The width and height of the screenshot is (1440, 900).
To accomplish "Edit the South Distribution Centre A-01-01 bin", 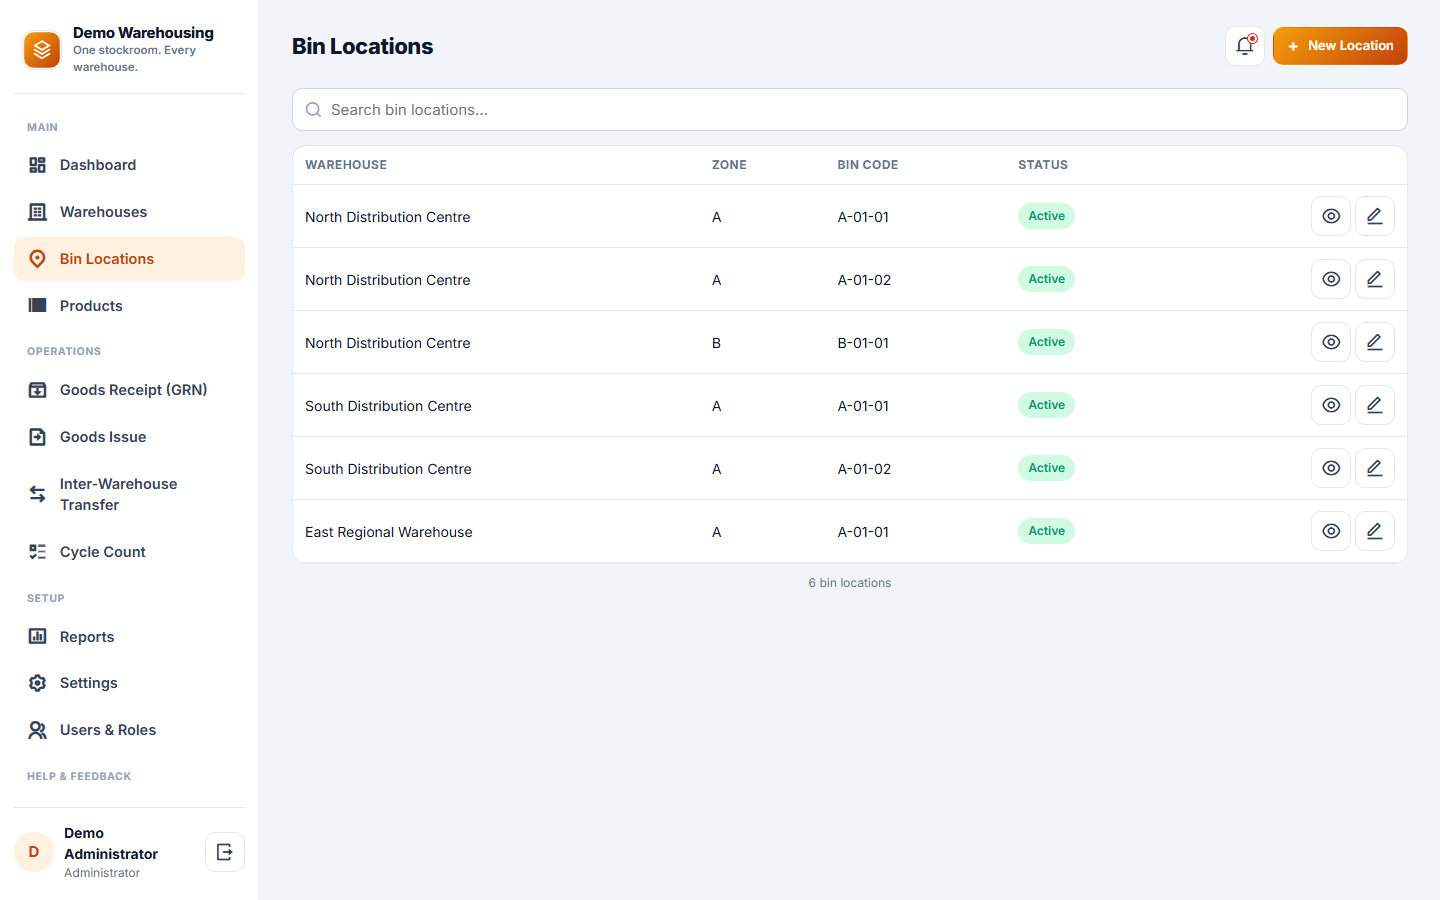I will click(x=1375, y=405).
